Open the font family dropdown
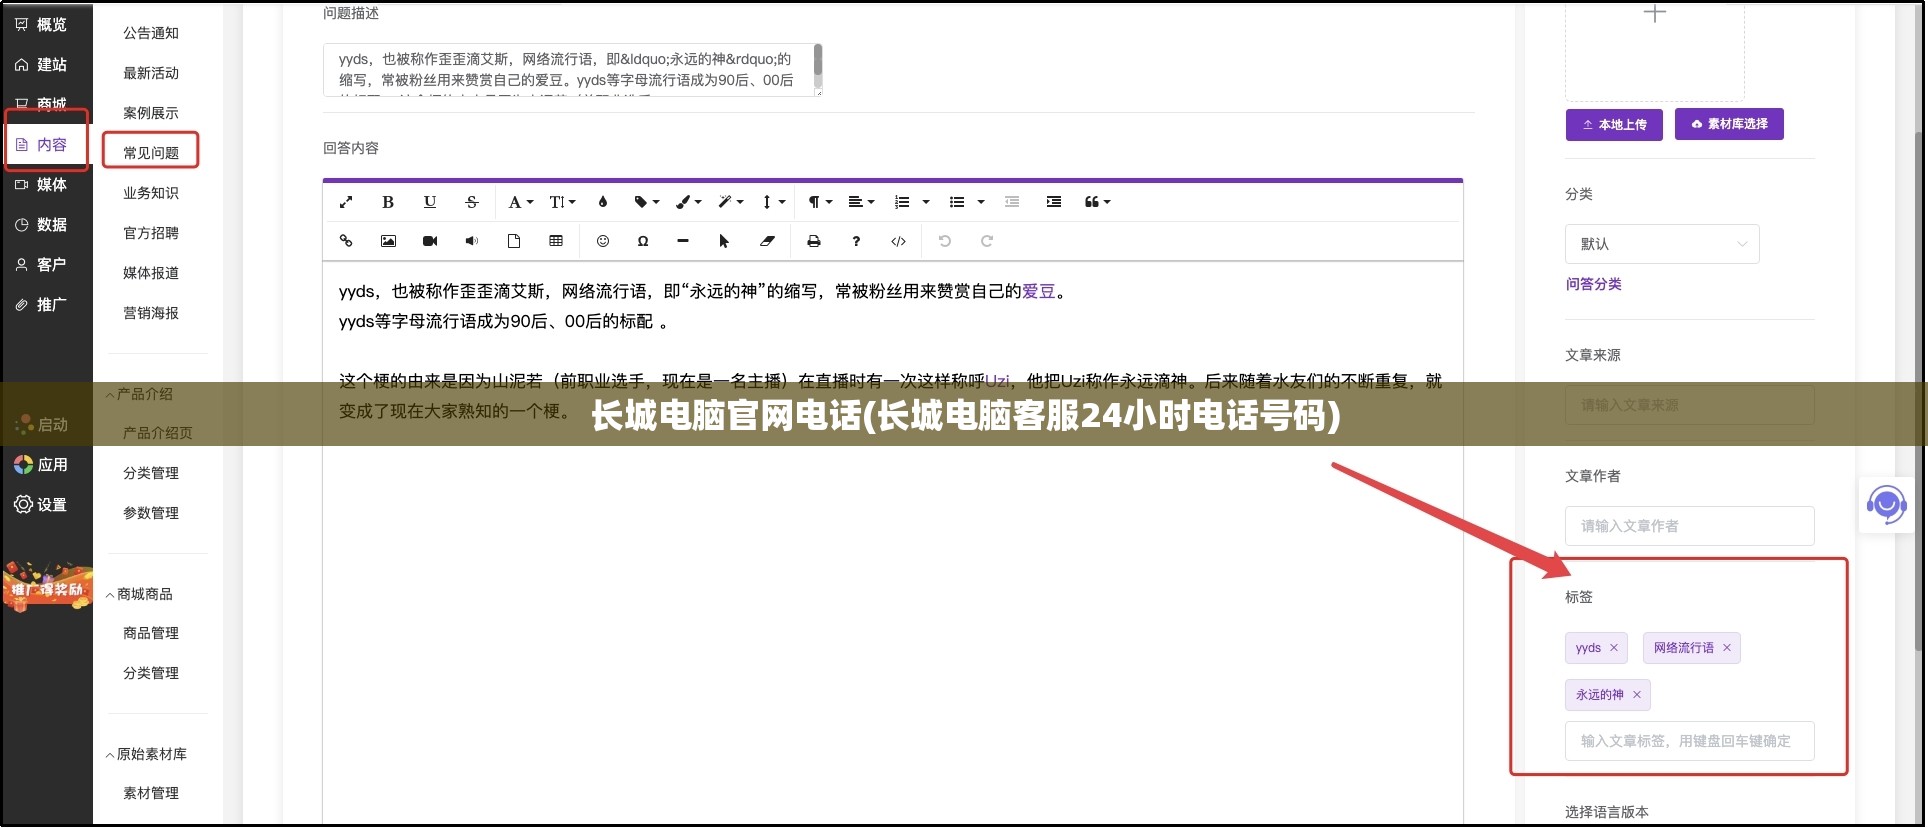 [520, 202]
